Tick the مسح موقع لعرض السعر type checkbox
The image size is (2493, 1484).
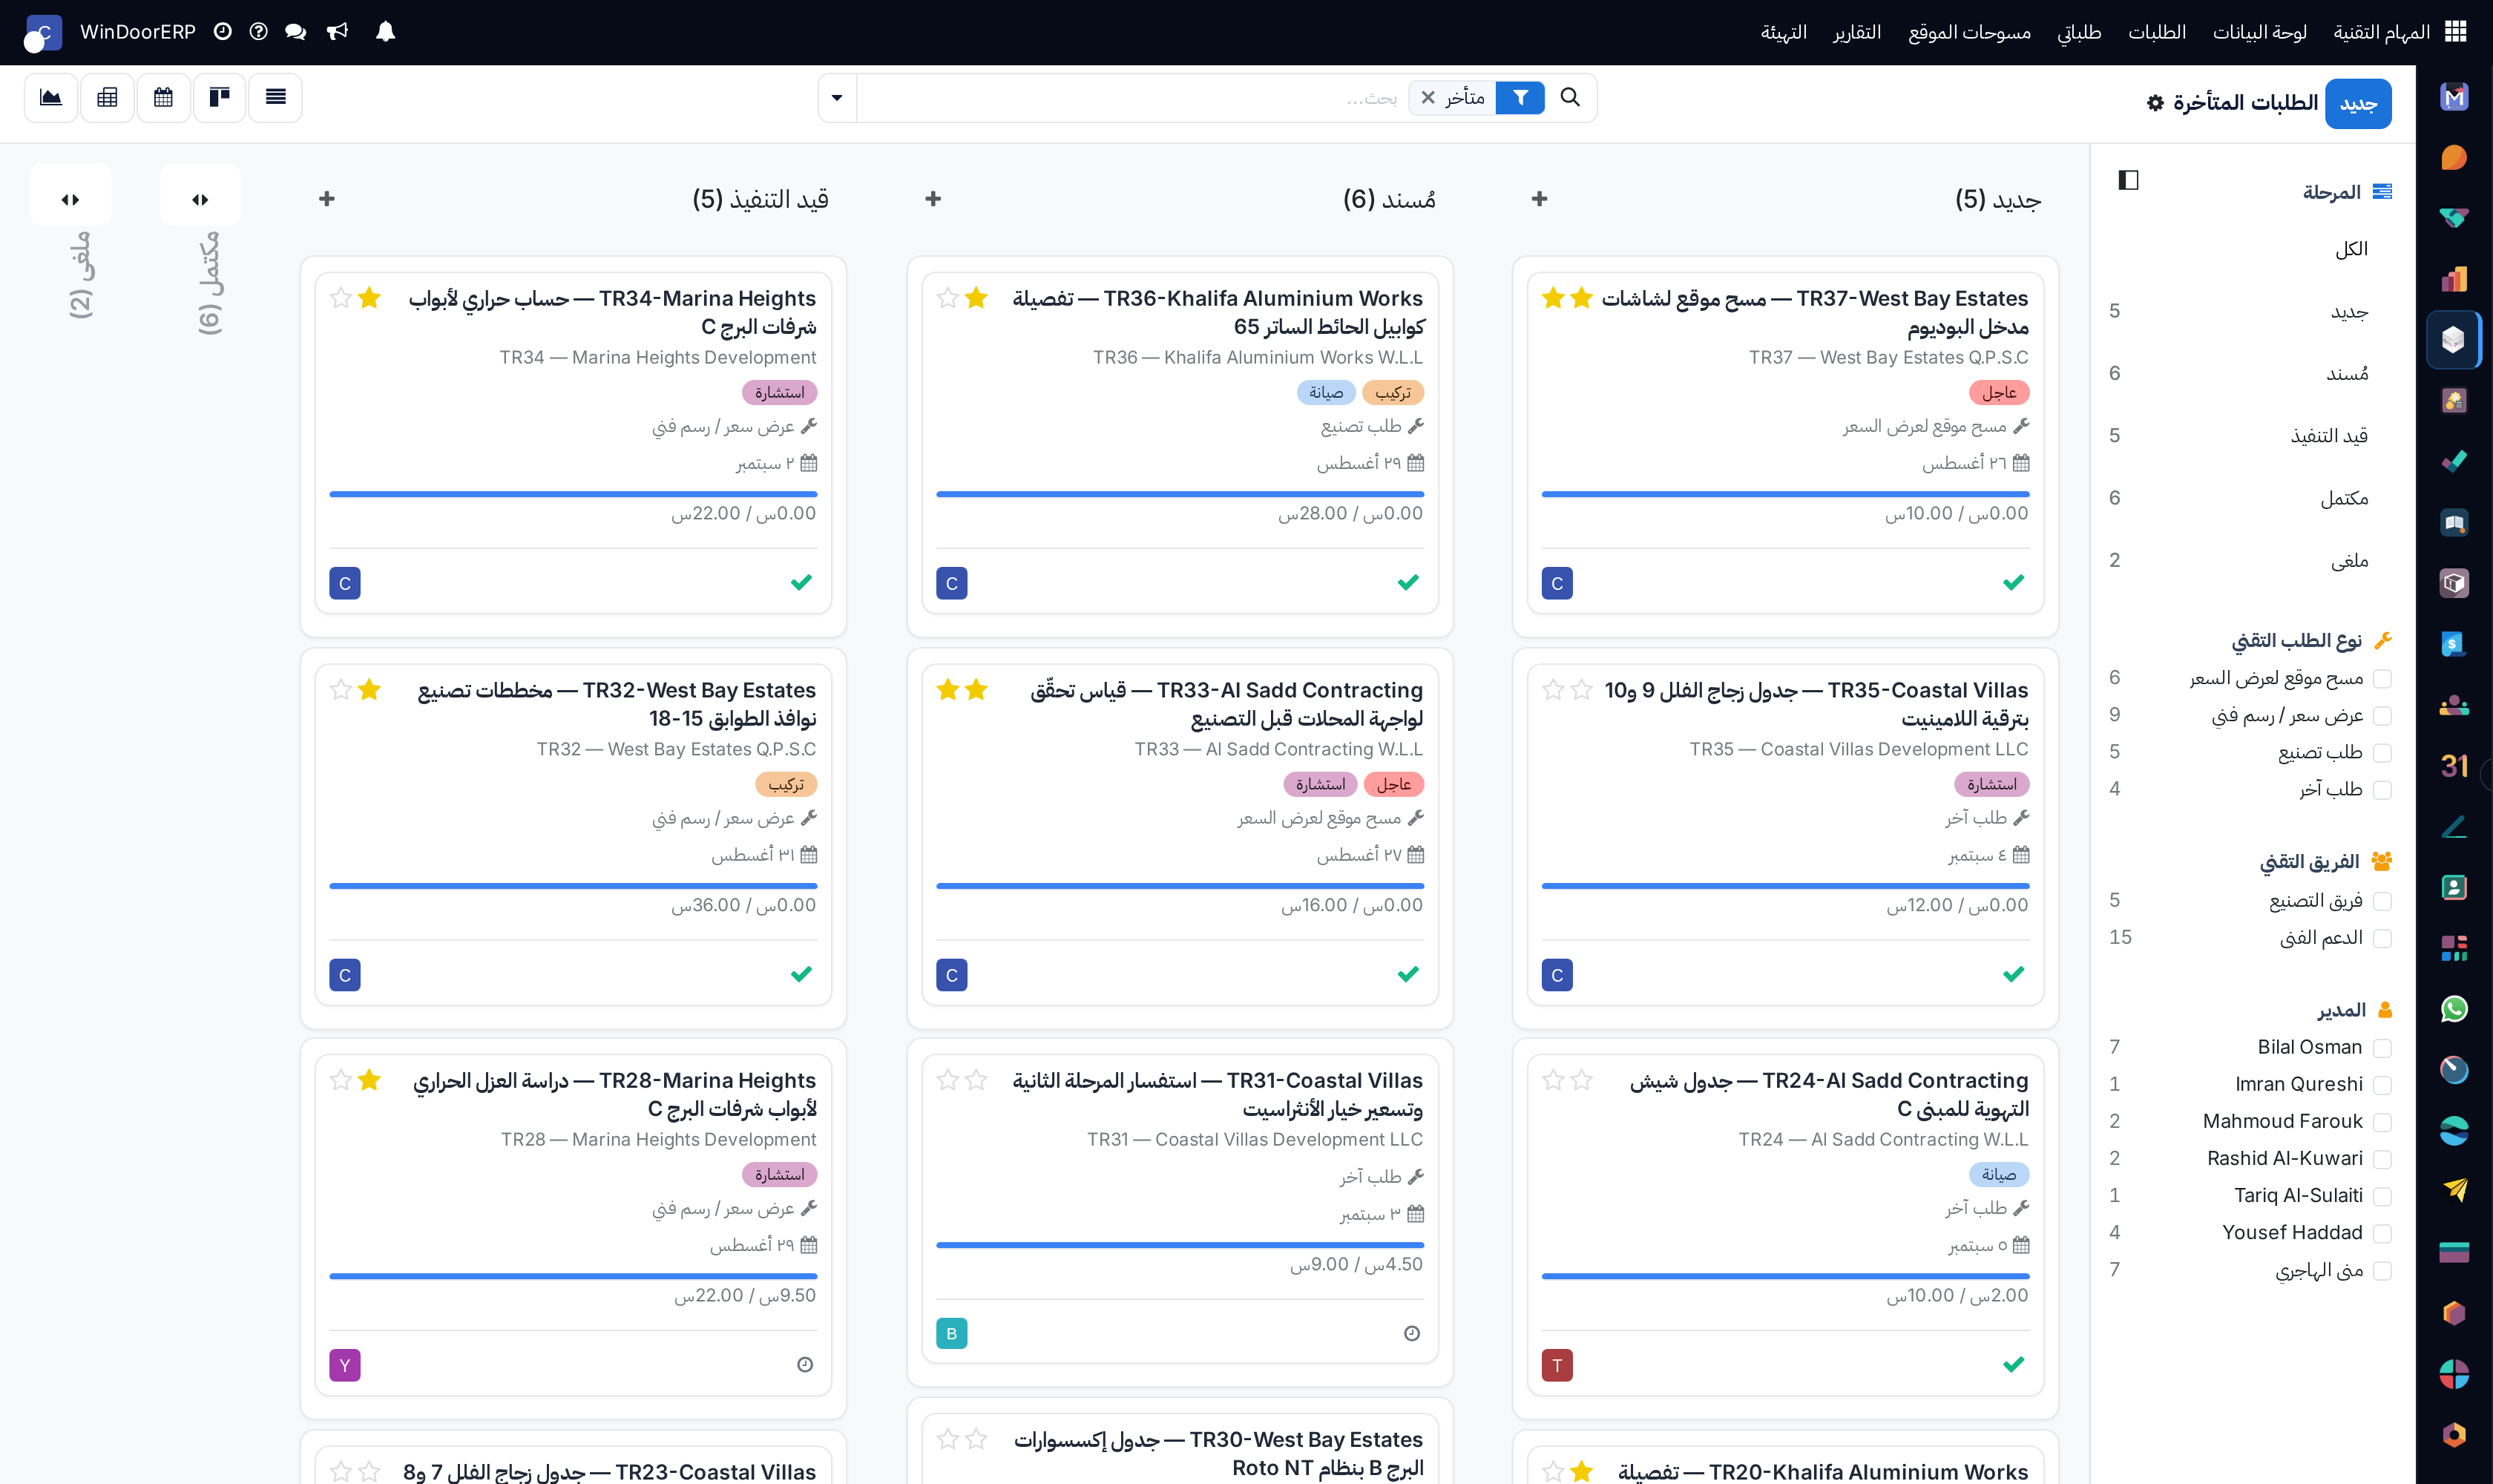point(2382,679)
